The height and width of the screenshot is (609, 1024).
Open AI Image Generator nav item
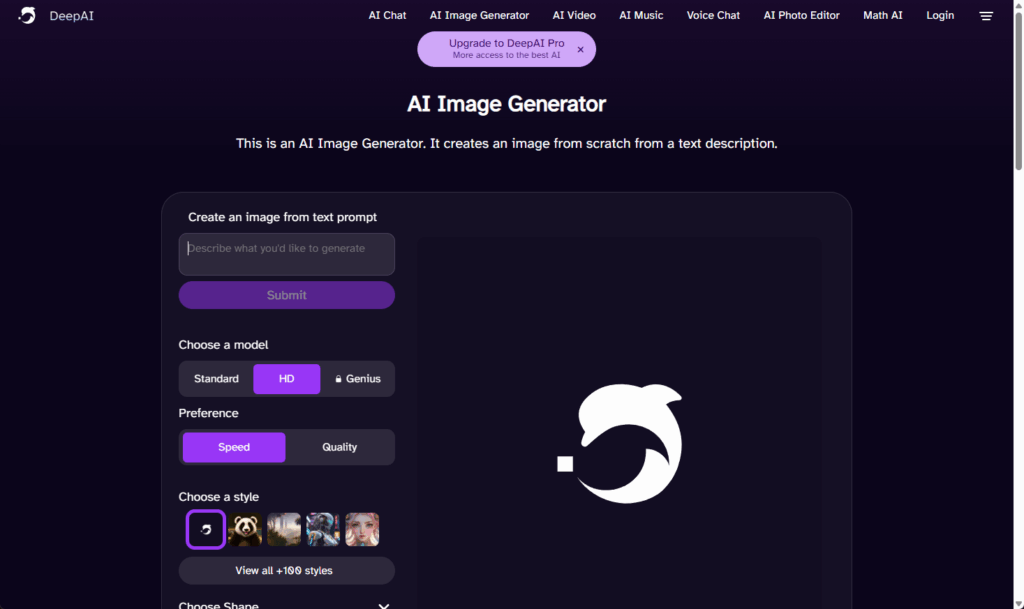(x=479, y=15)
